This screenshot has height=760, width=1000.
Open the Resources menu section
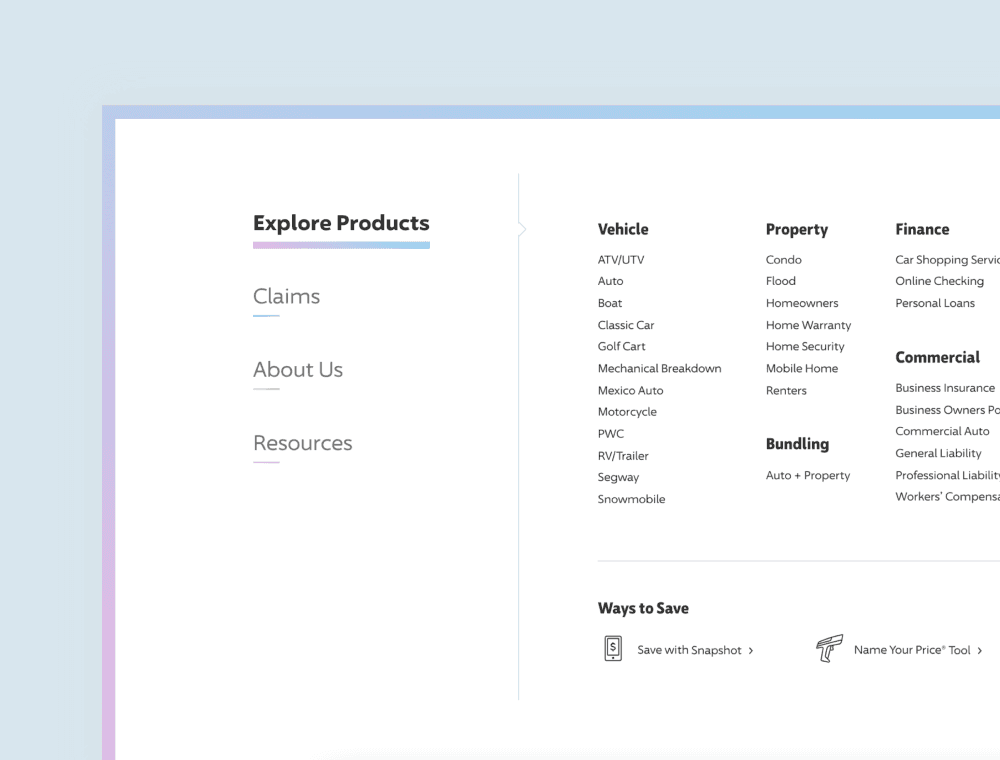coord(303,443)
